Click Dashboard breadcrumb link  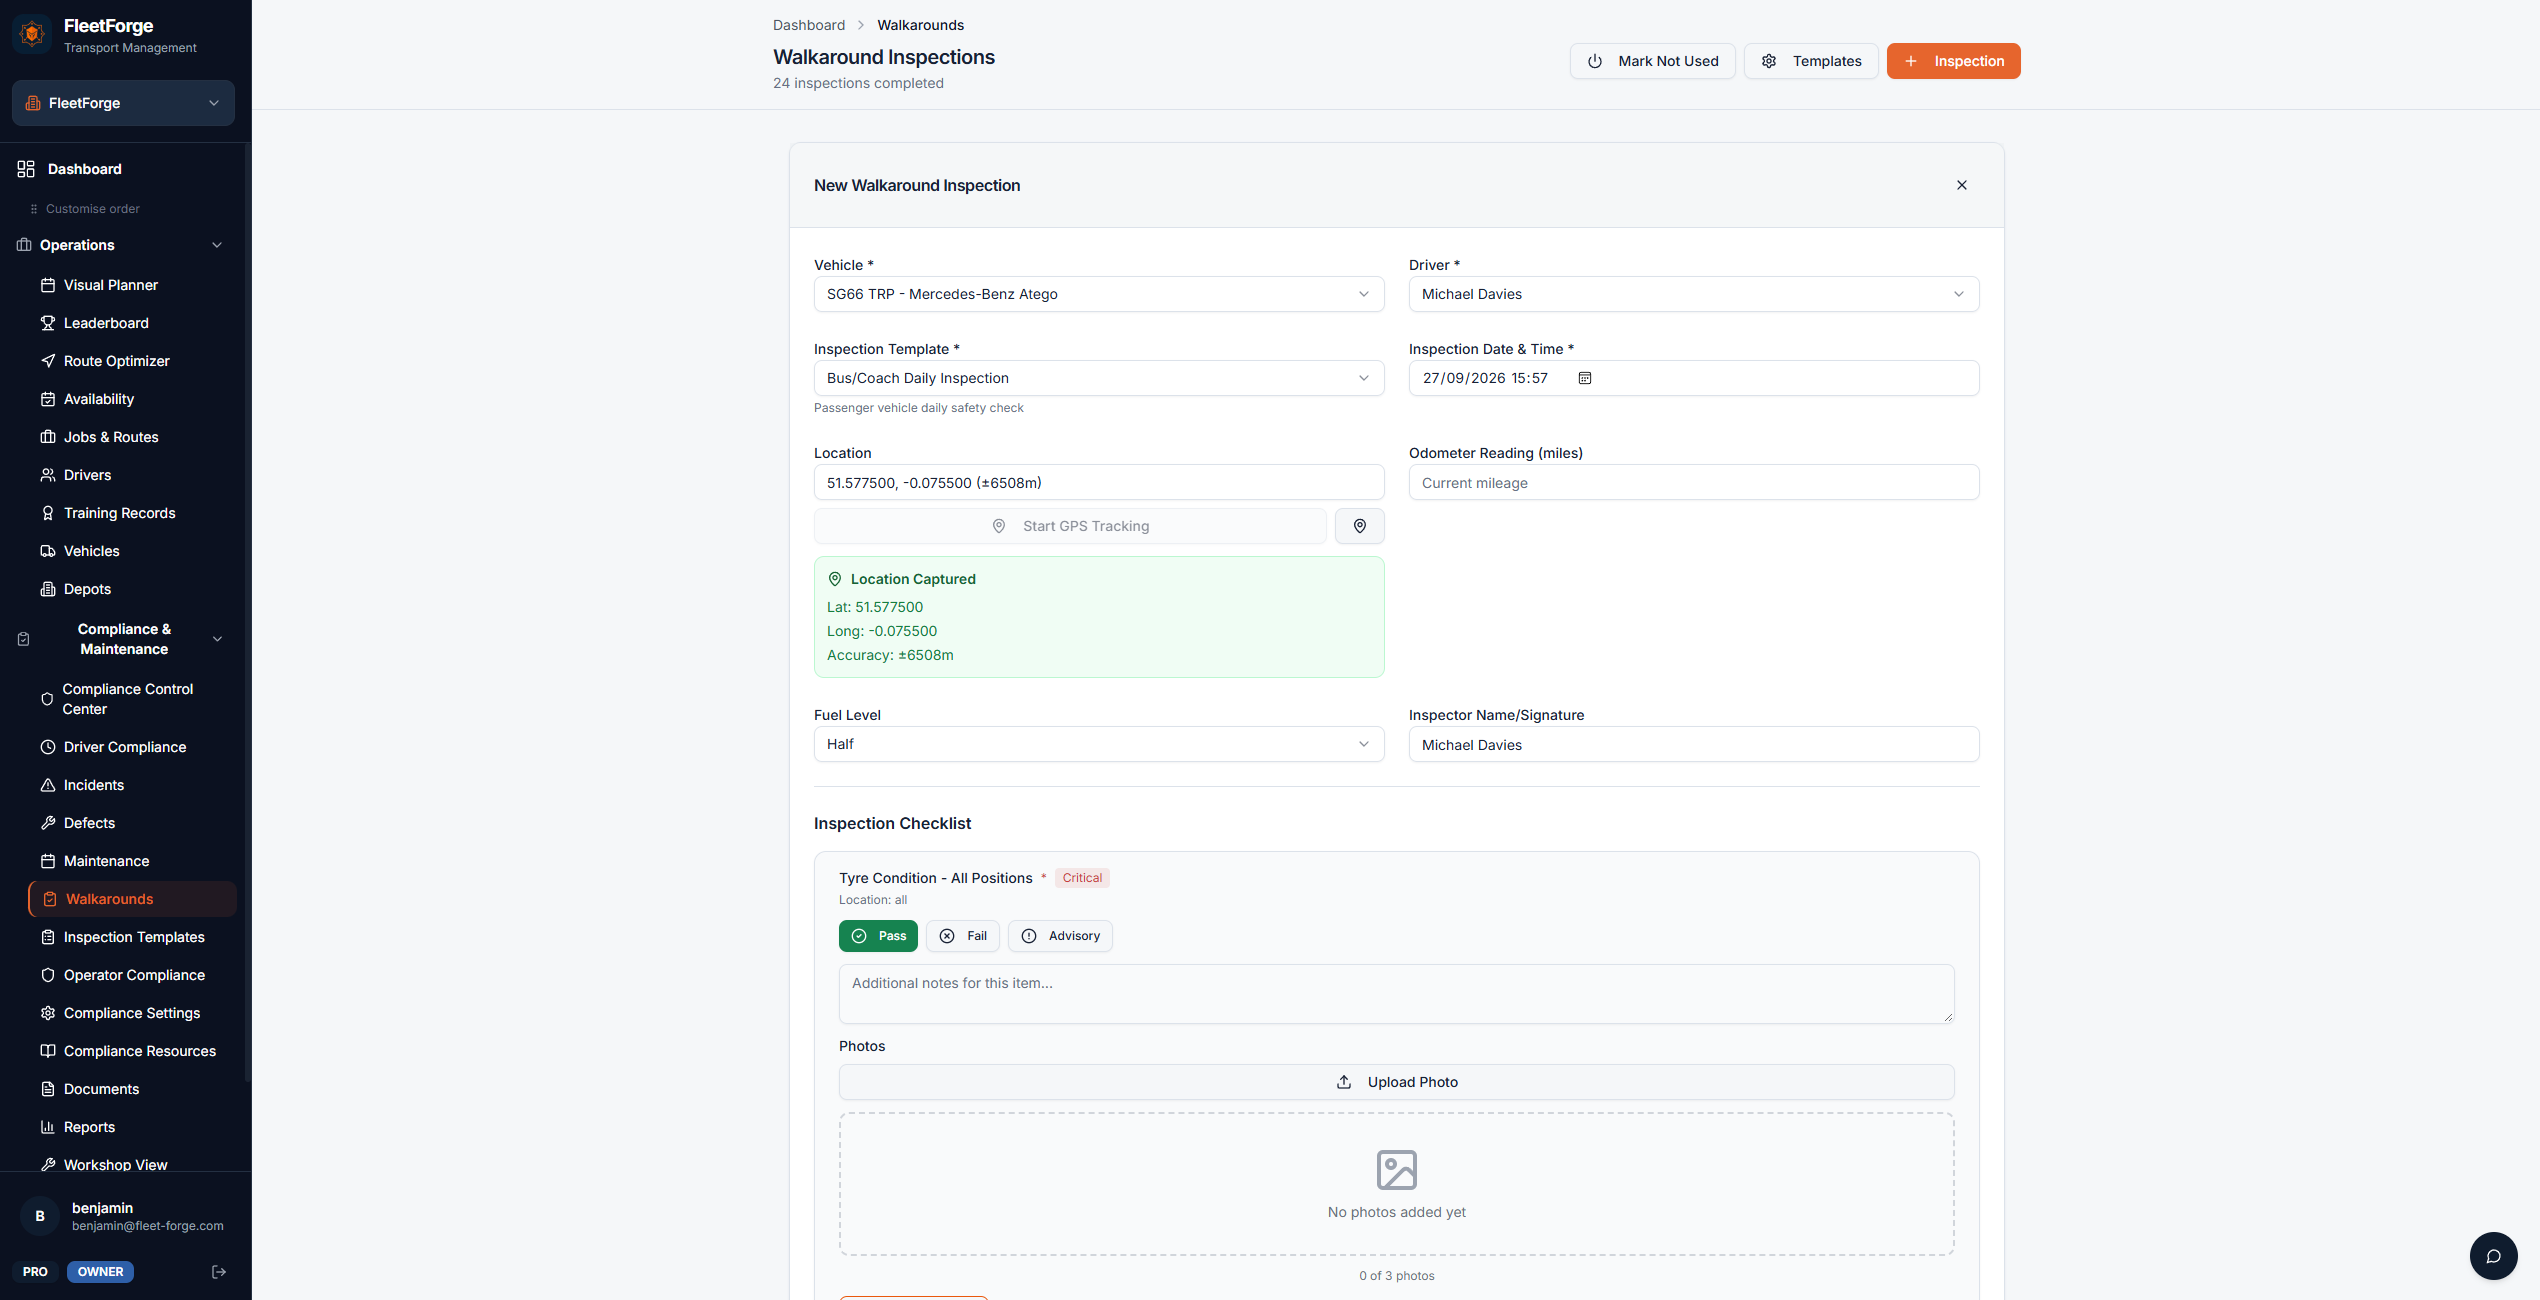coord(809,25)
